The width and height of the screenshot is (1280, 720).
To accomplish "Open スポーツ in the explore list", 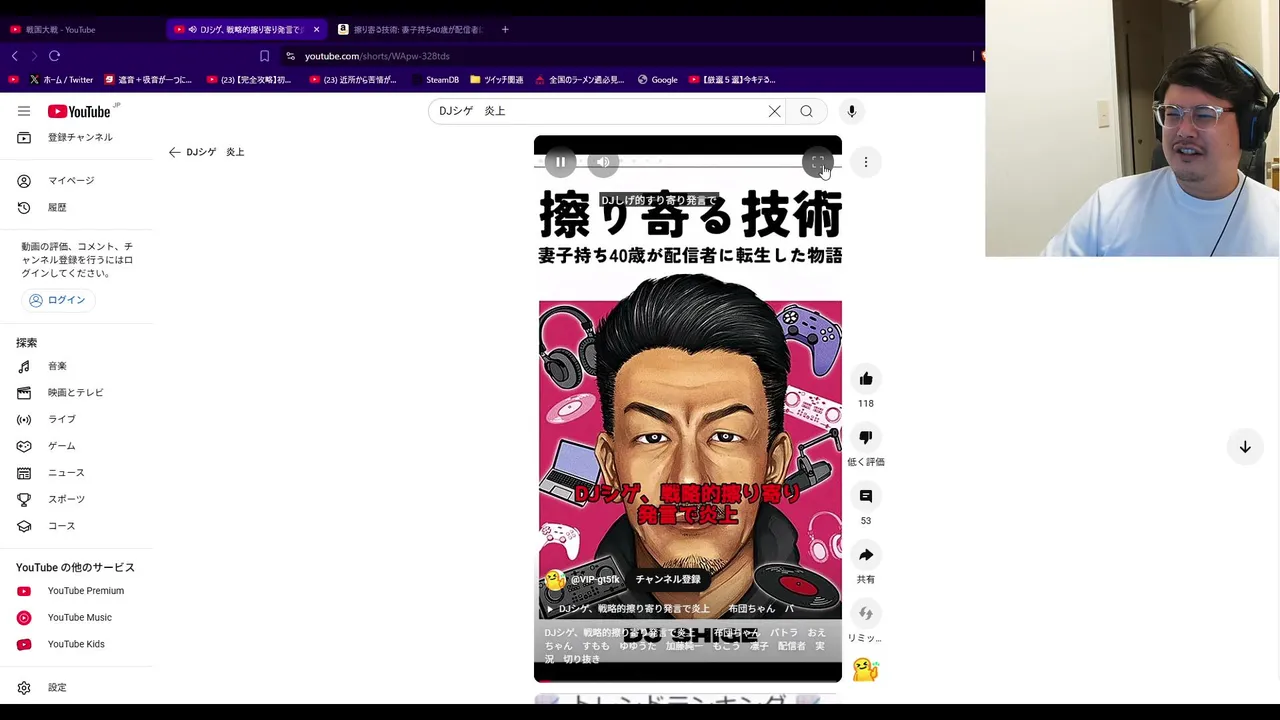I will tap(76, 499).
